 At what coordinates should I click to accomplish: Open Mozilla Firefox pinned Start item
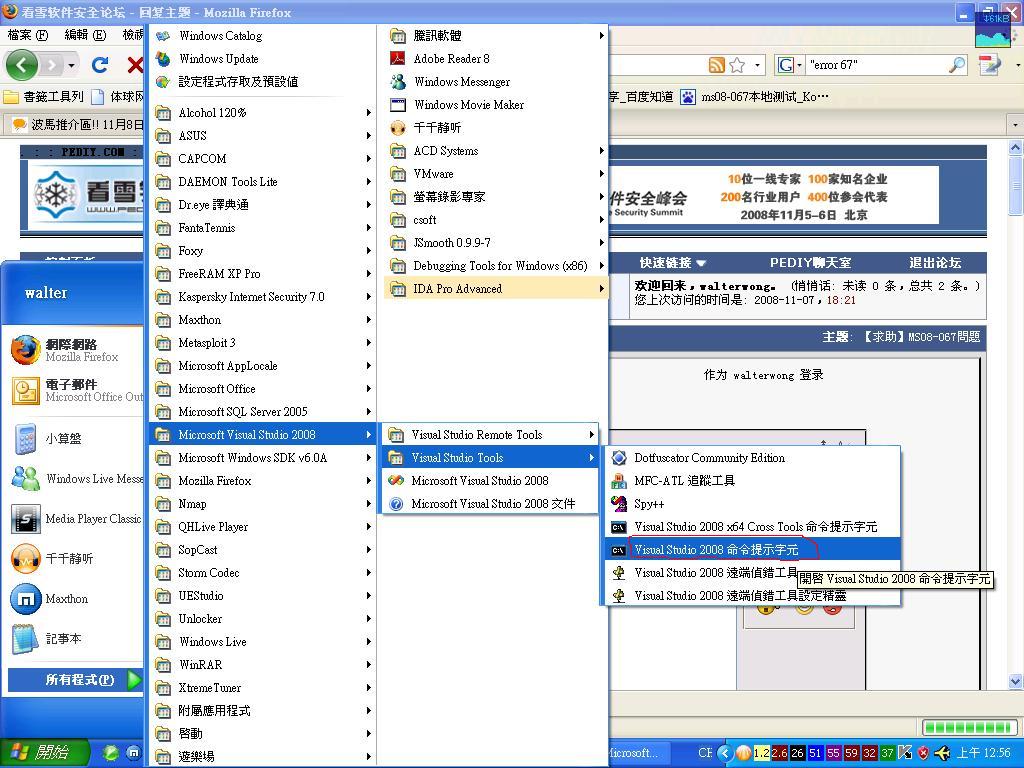coord(74,350)
